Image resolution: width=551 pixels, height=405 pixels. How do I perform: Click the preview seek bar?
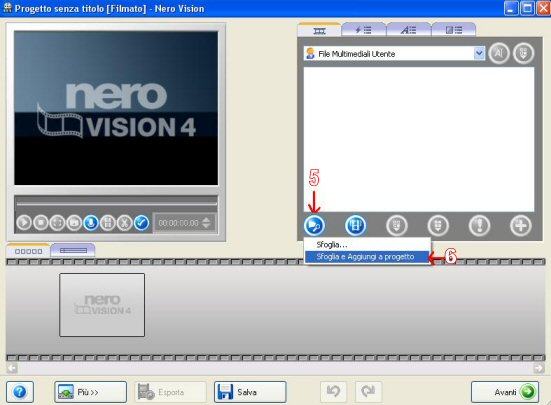tap(116, 204)
